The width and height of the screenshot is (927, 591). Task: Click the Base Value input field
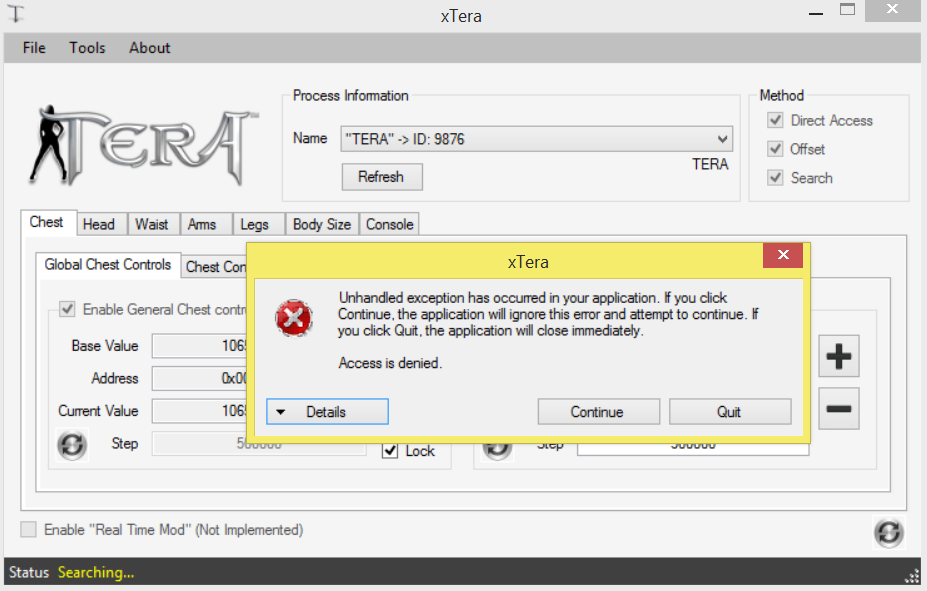coord(200,346)
